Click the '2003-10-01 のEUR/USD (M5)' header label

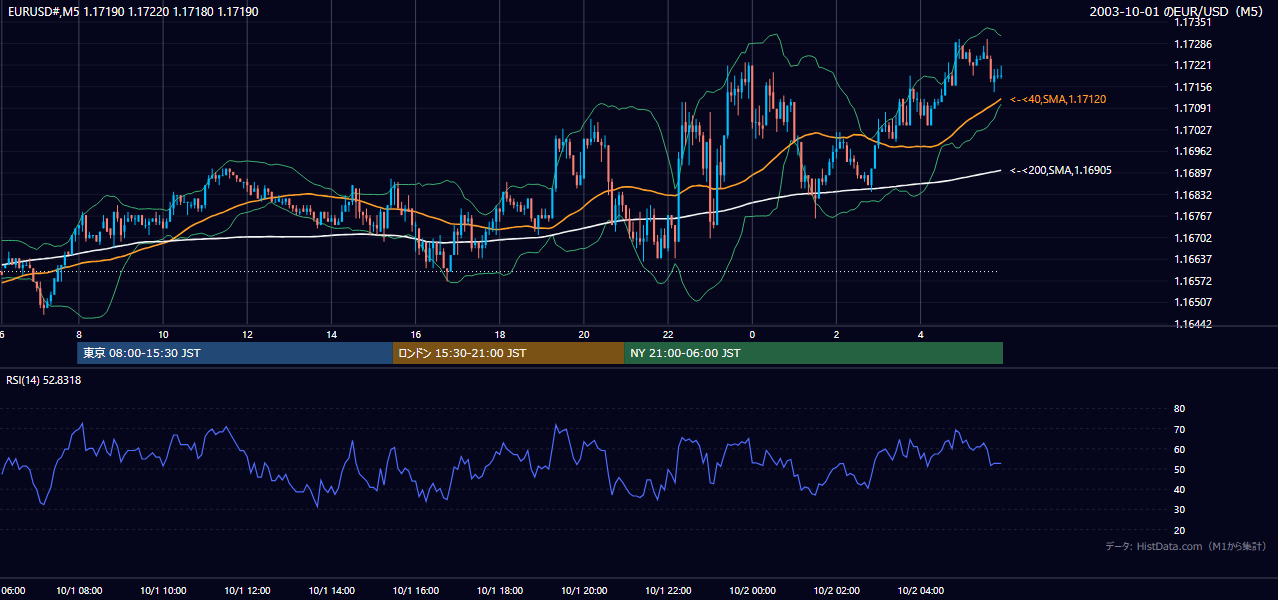1179,11
